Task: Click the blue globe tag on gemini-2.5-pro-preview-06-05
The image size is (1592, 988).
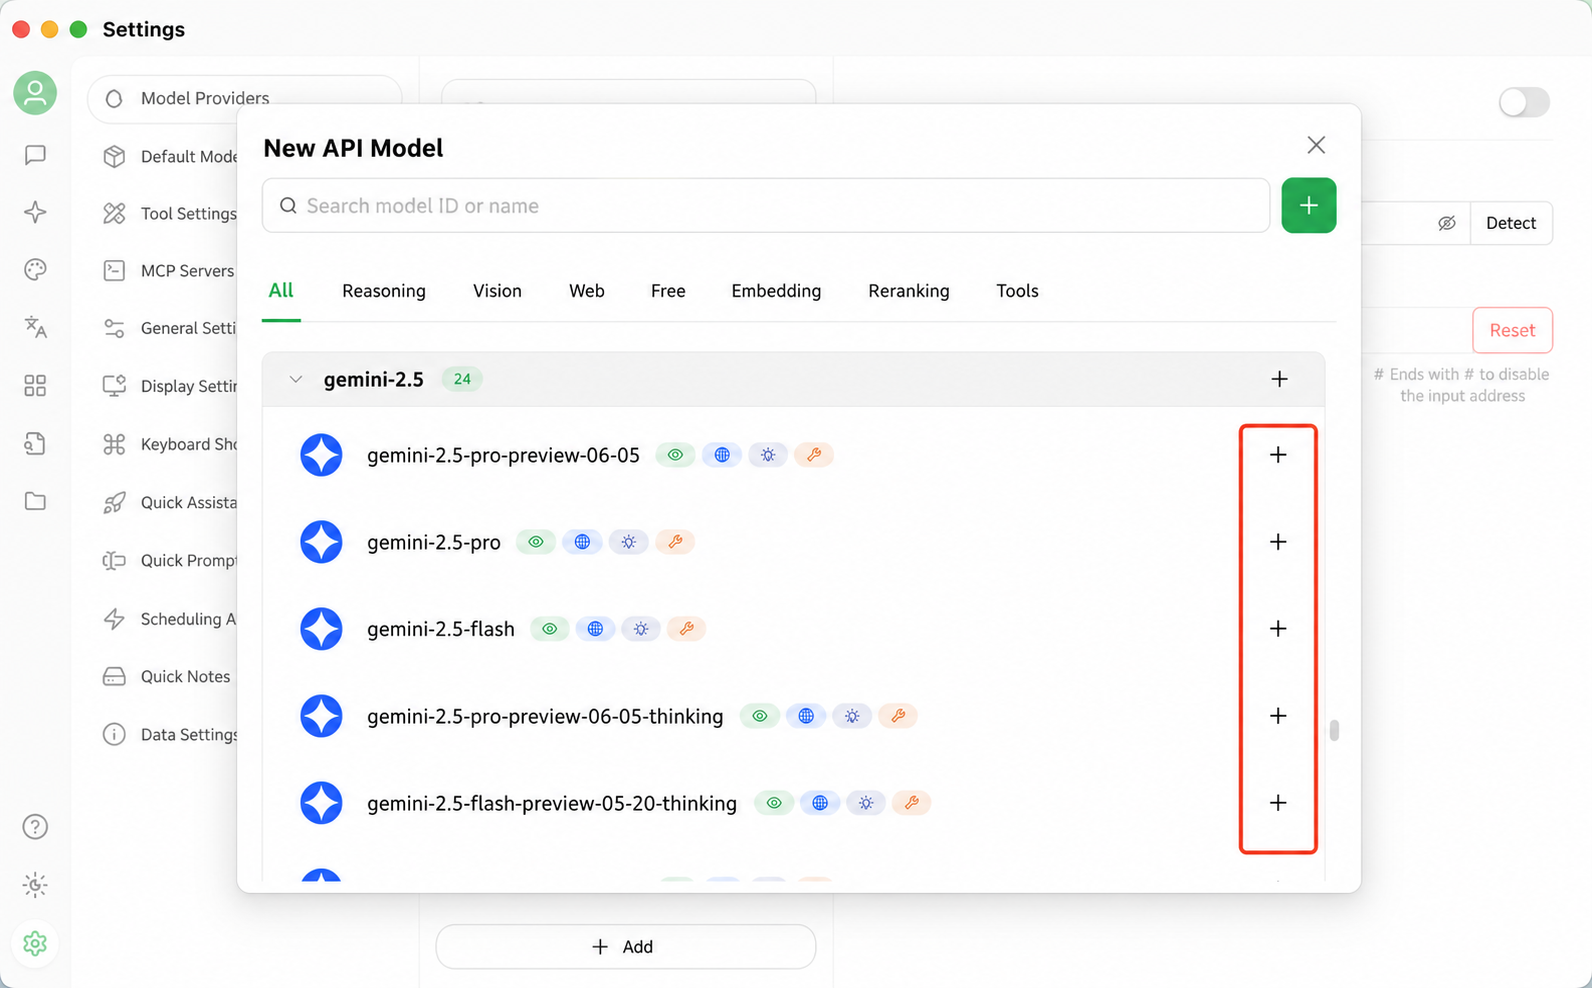Action: click(x=722, y=455)
